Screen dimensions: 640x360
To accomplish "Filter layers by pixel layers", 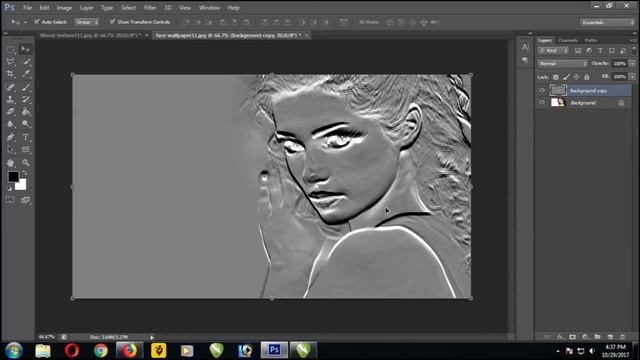I will (x=578, y=51).
